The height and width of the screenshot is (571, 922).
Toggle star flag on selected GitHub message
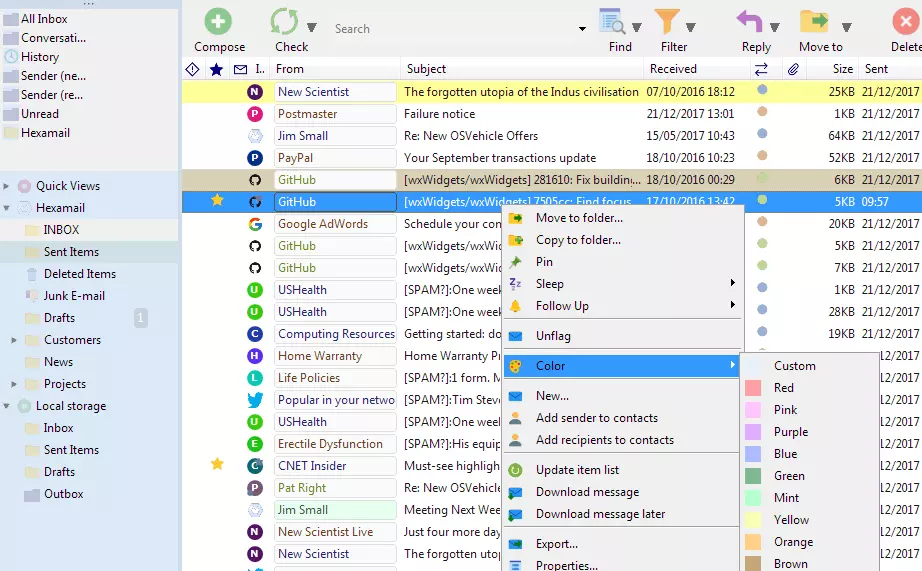pyautogui.click(x=217, y=201)
